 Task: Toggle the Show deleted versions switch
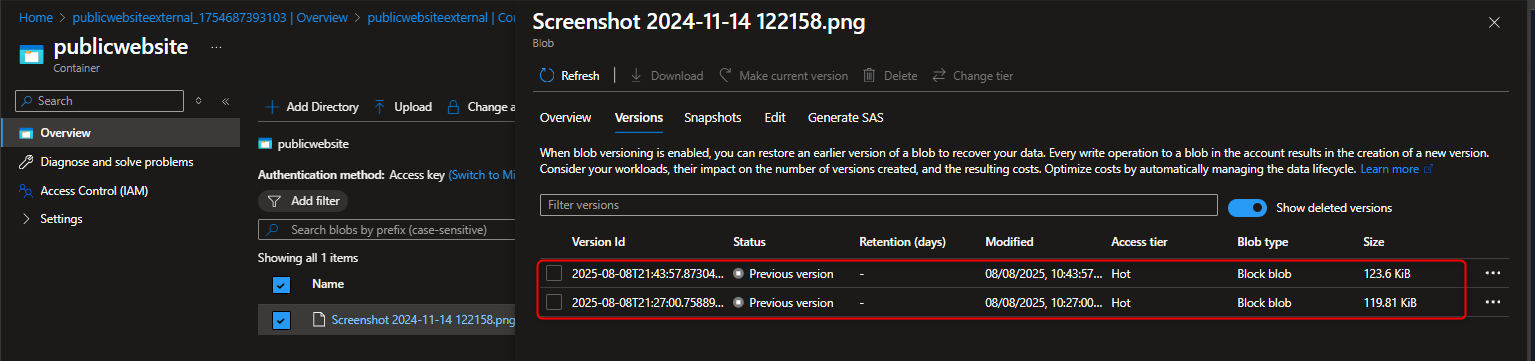click(x=1247, y=207)
